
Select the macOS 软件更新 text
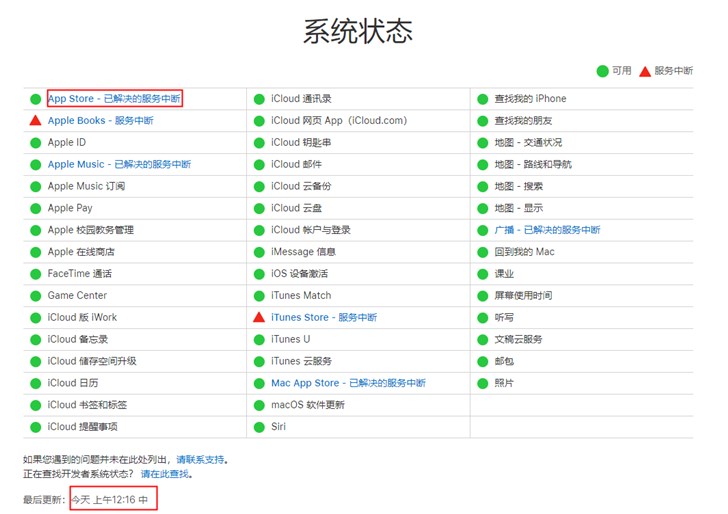pyautogui.click(x=308, y=405)
